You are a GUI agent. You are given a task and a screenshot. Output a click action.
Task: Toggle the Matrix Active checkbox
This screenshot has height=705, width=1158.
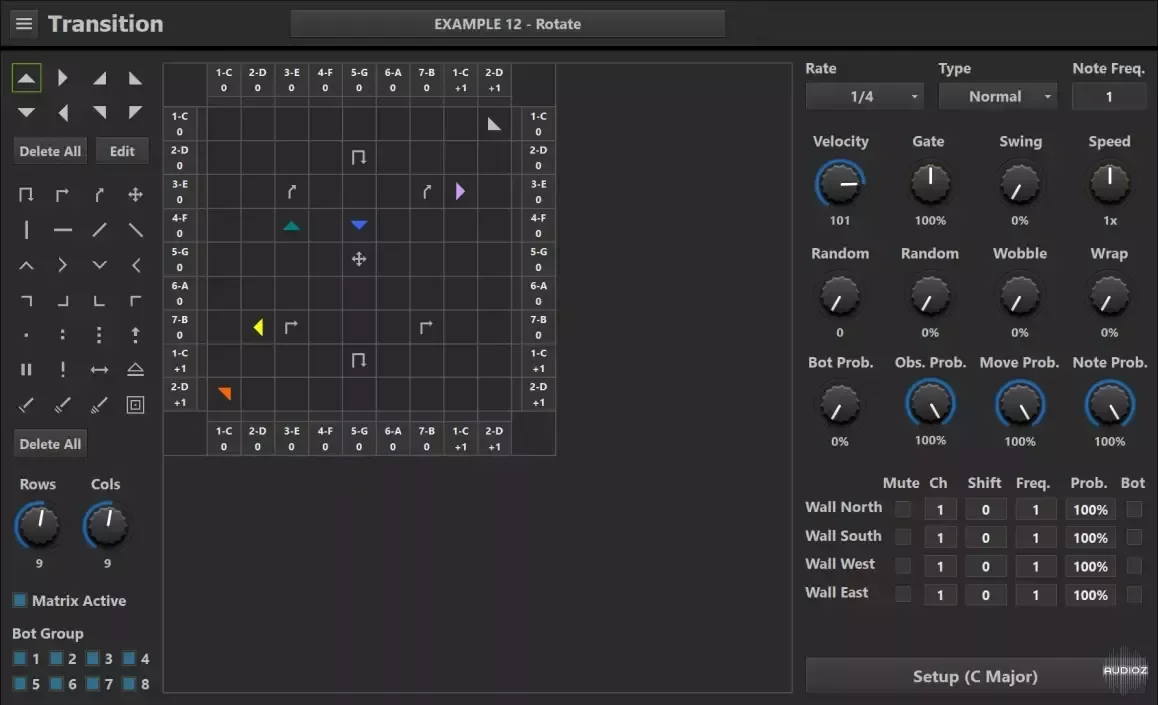click(20, 600)
